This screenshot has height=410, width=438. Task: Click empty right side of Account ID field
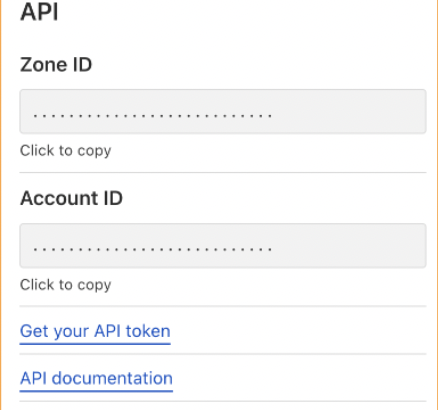coord(350,245)
